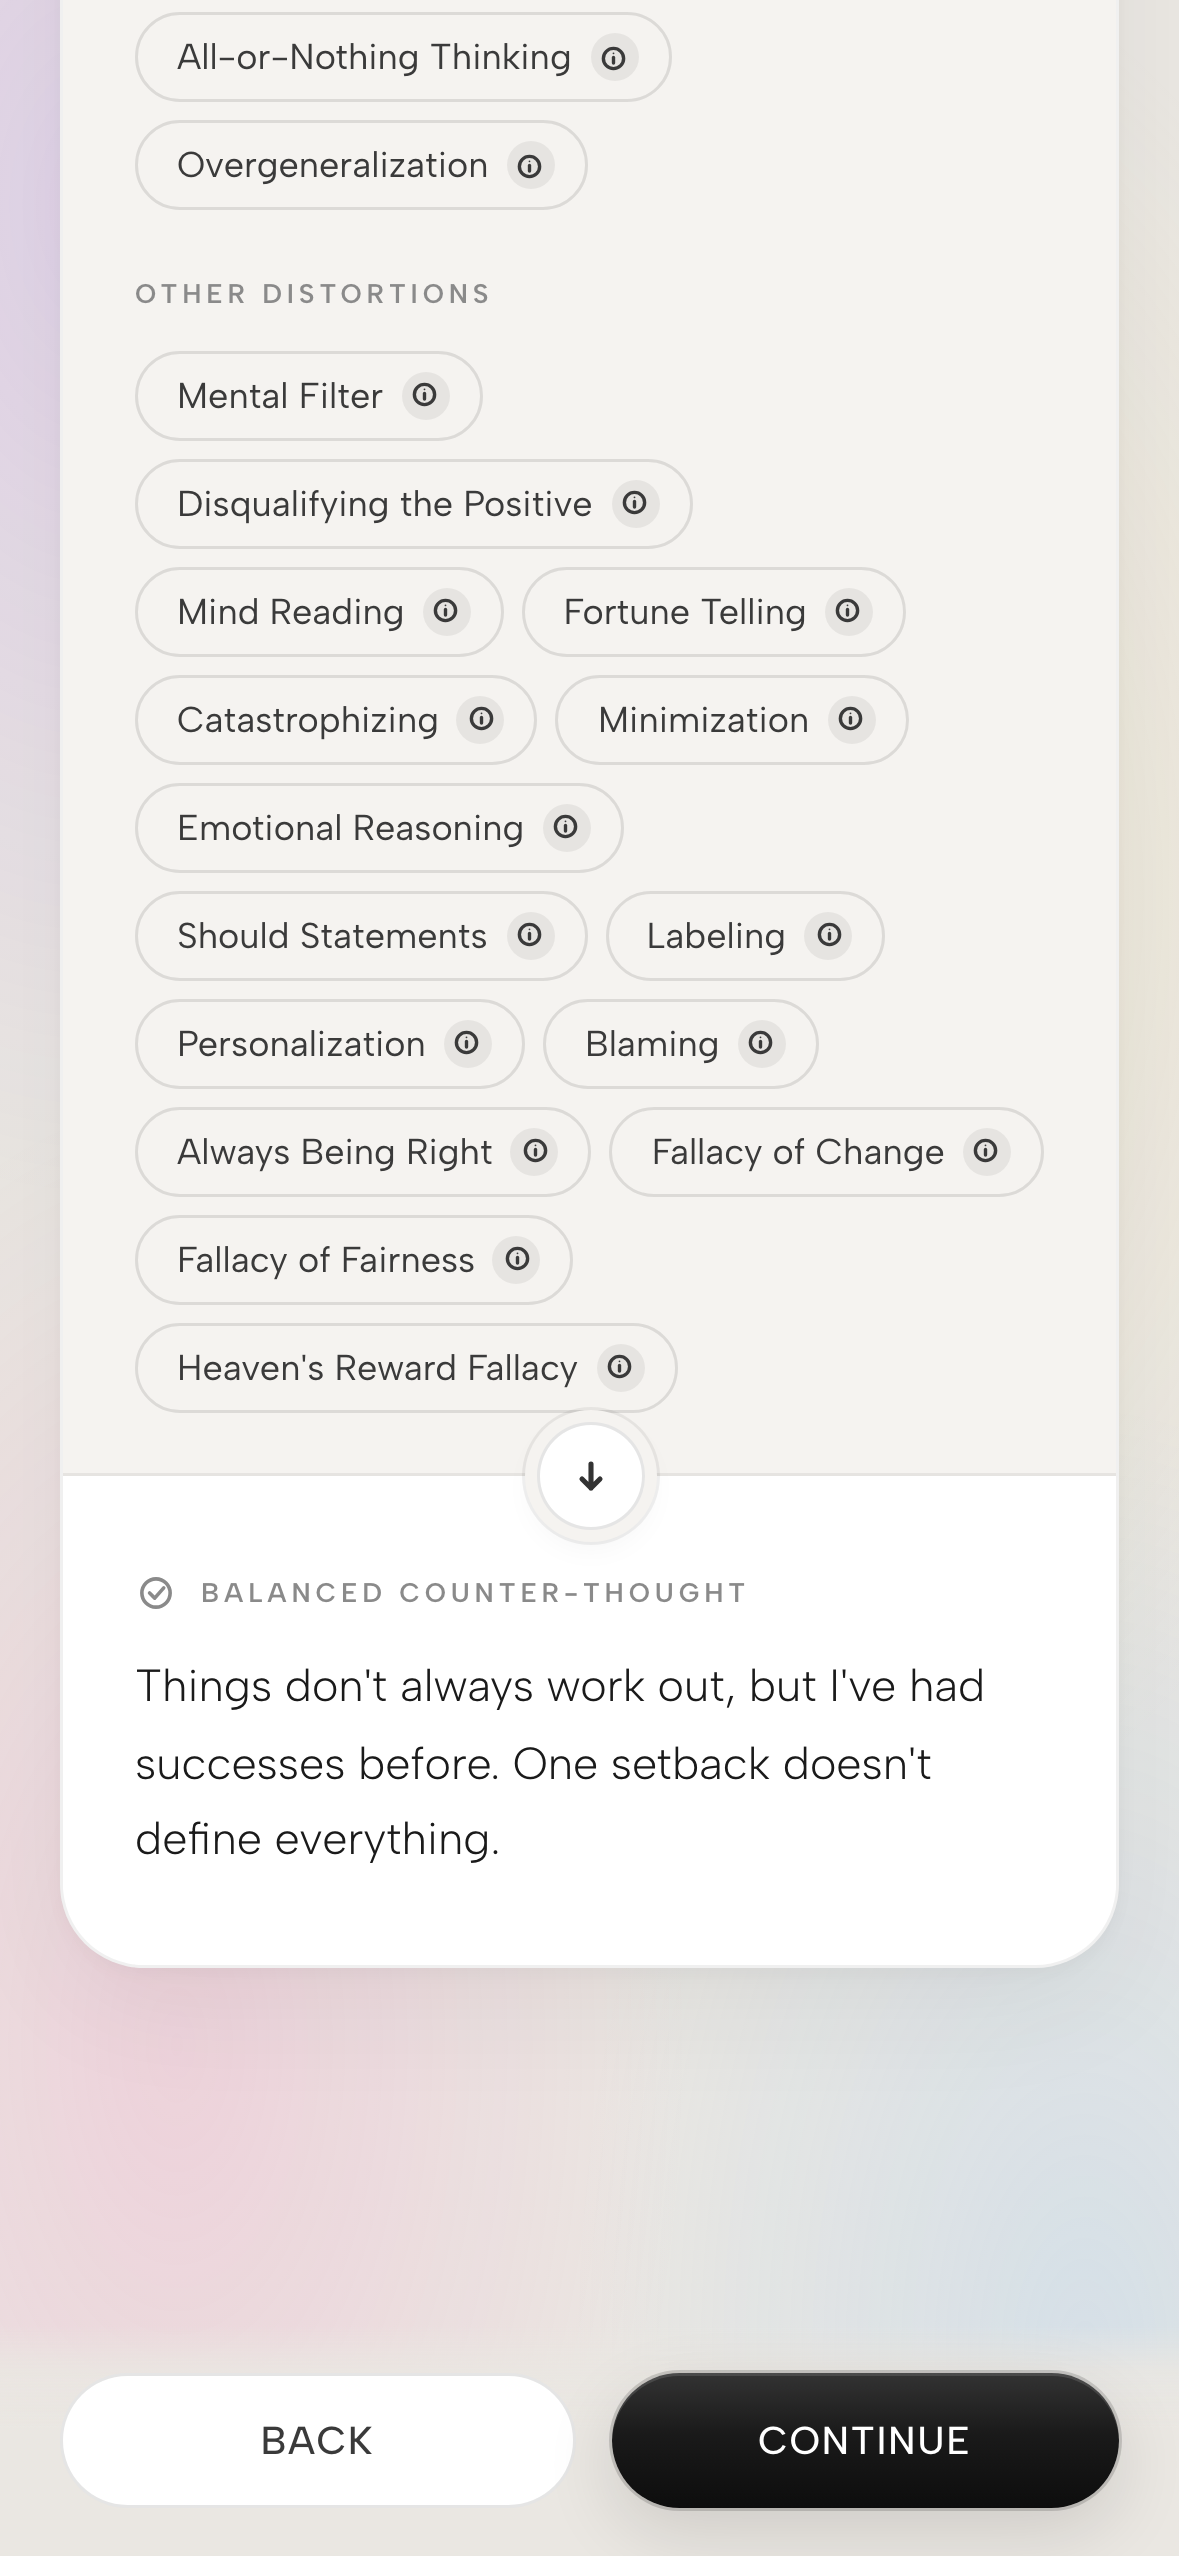The width and height of the screenshot is (1179, 2556).
Task: Click the round down-arrow button
Action: click(x=591, y=1476)
